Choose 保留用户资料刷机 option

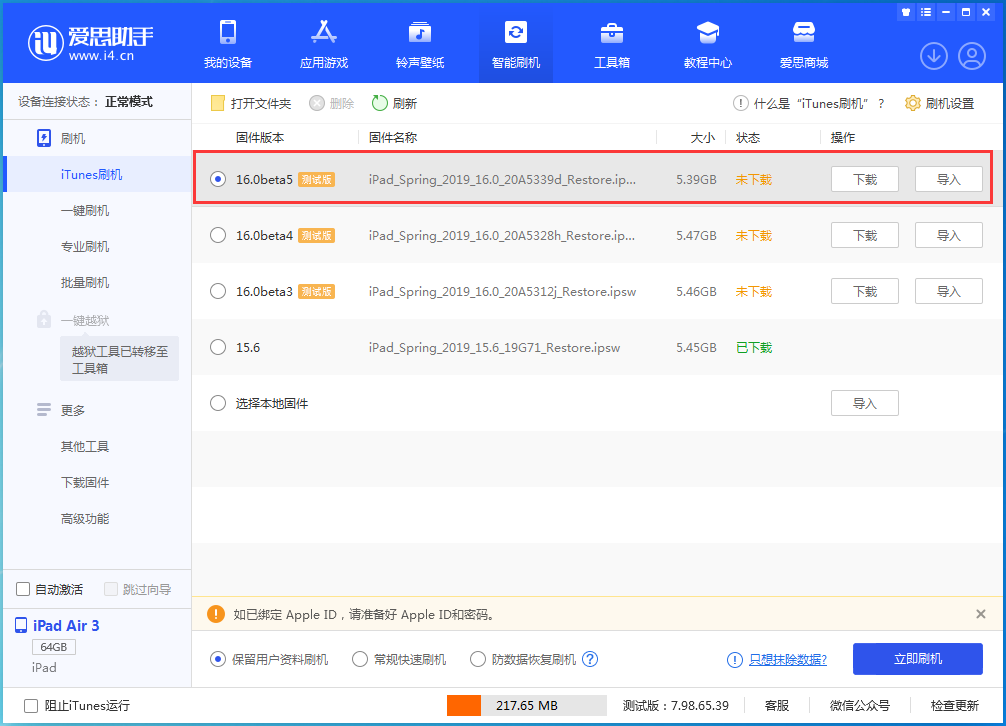pos(218,659)
